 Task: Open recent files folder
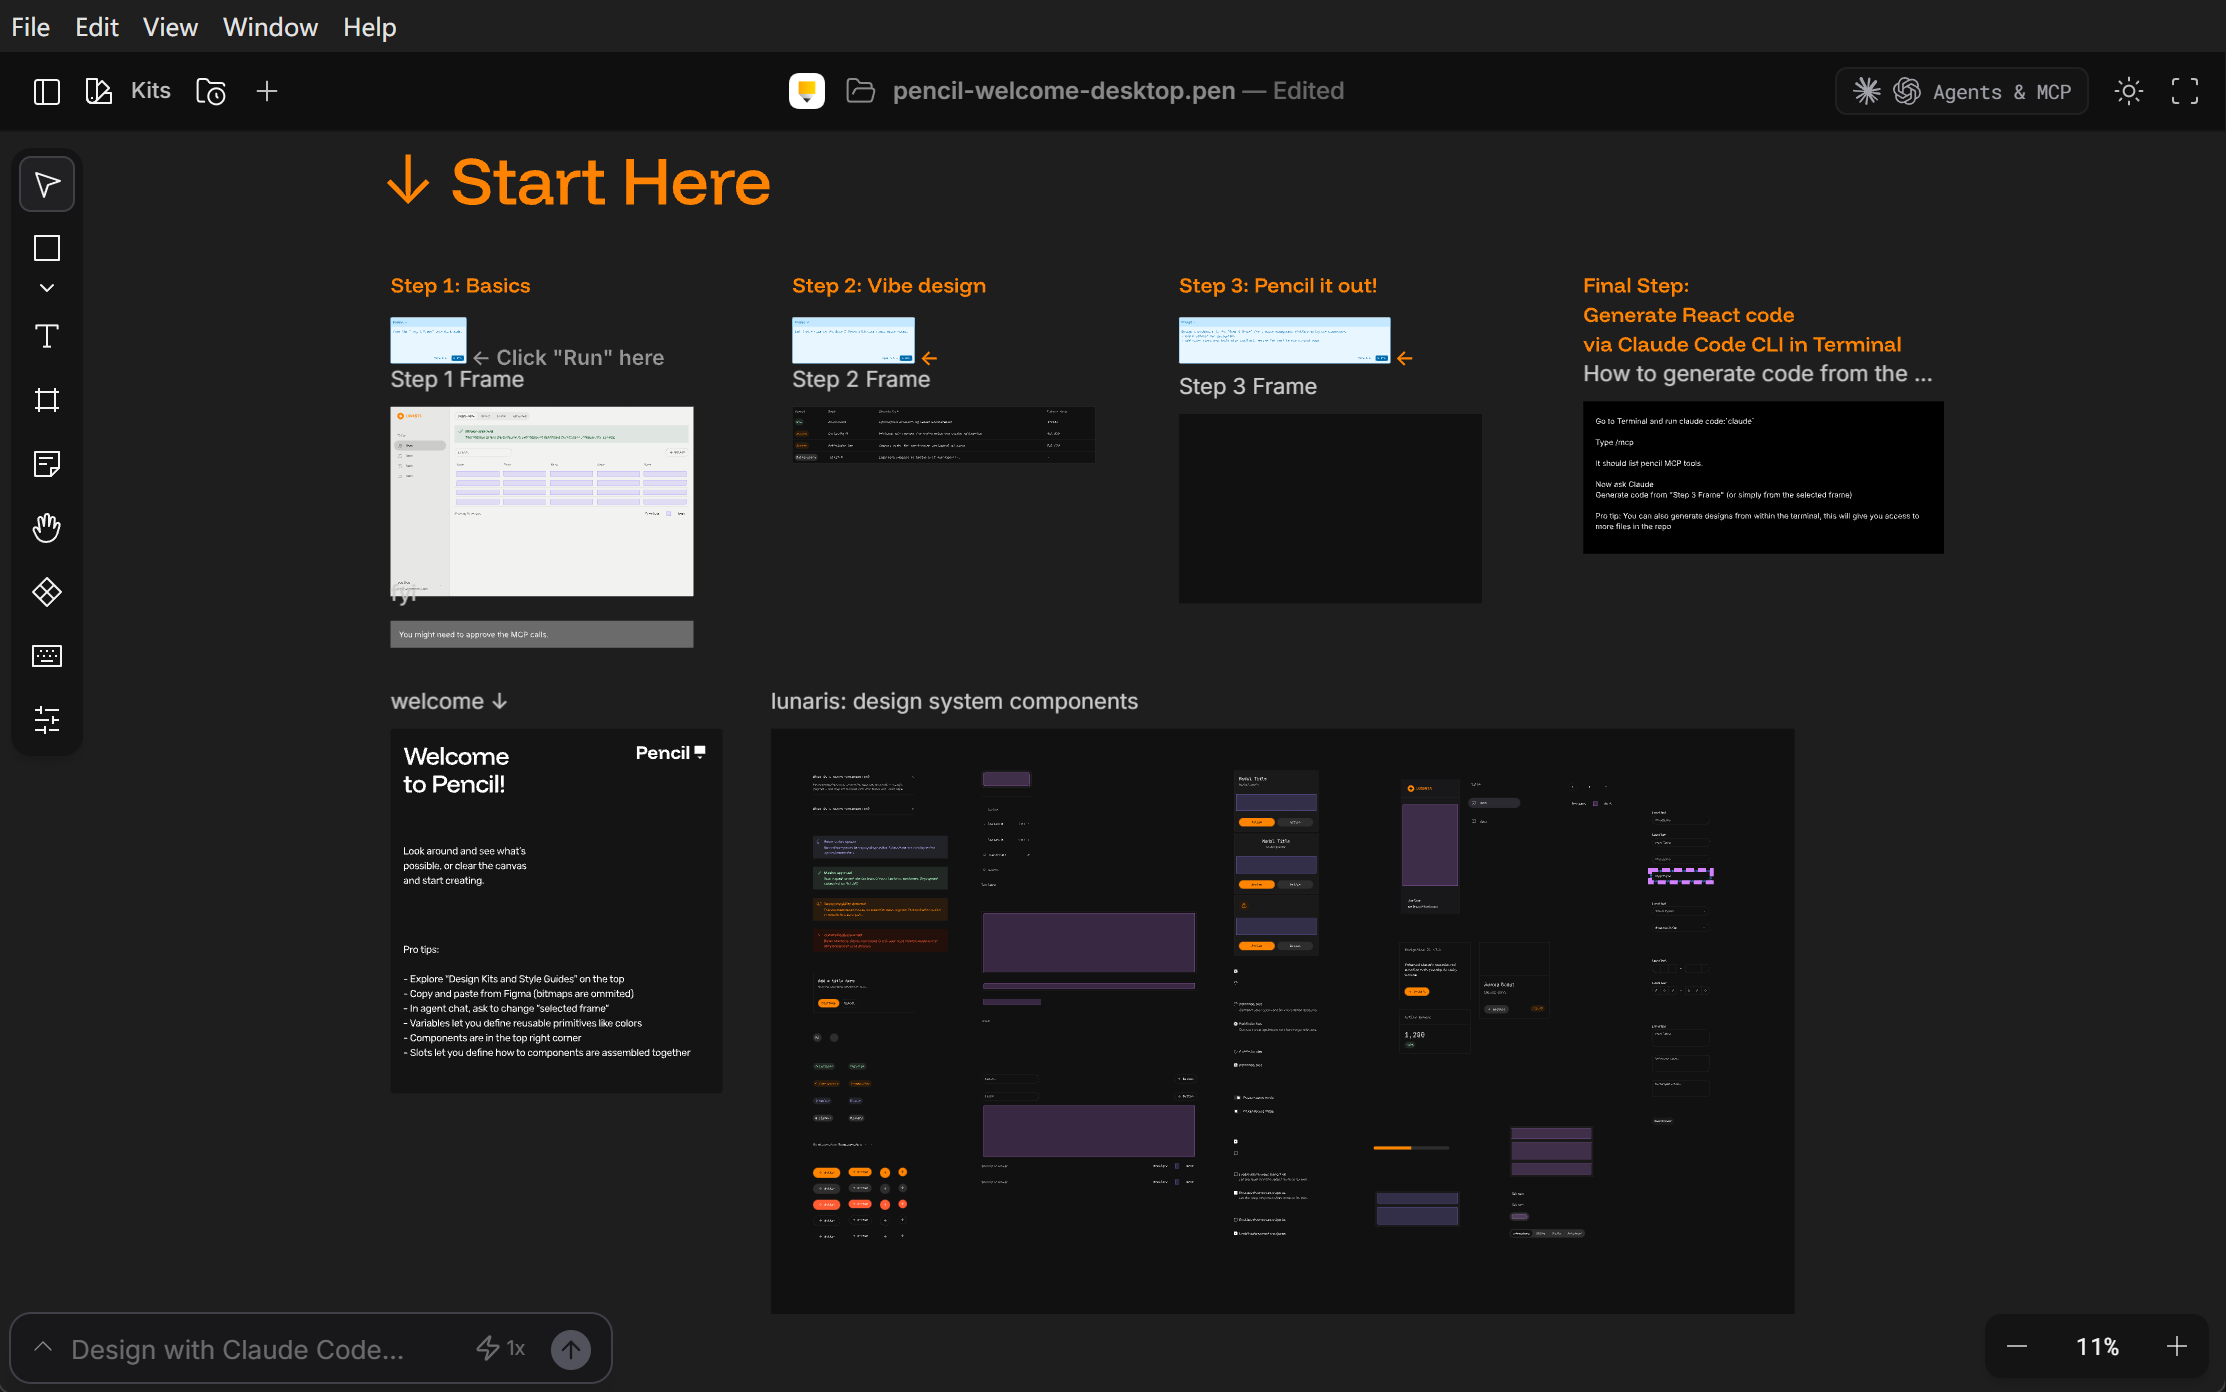click(x=211, y=91)
